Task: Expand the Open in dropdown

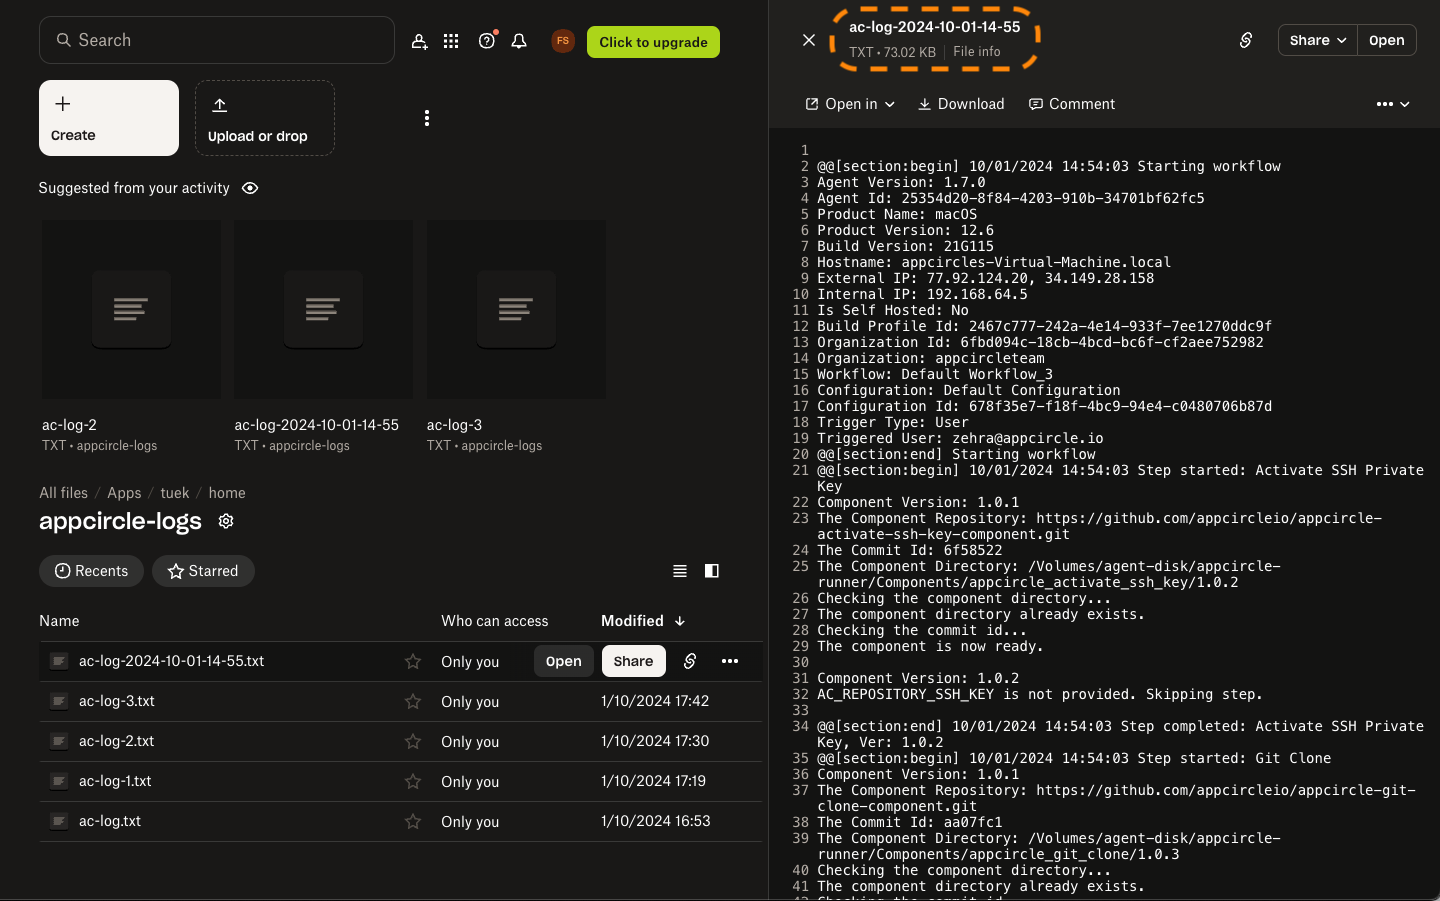Action: (850, 104)
